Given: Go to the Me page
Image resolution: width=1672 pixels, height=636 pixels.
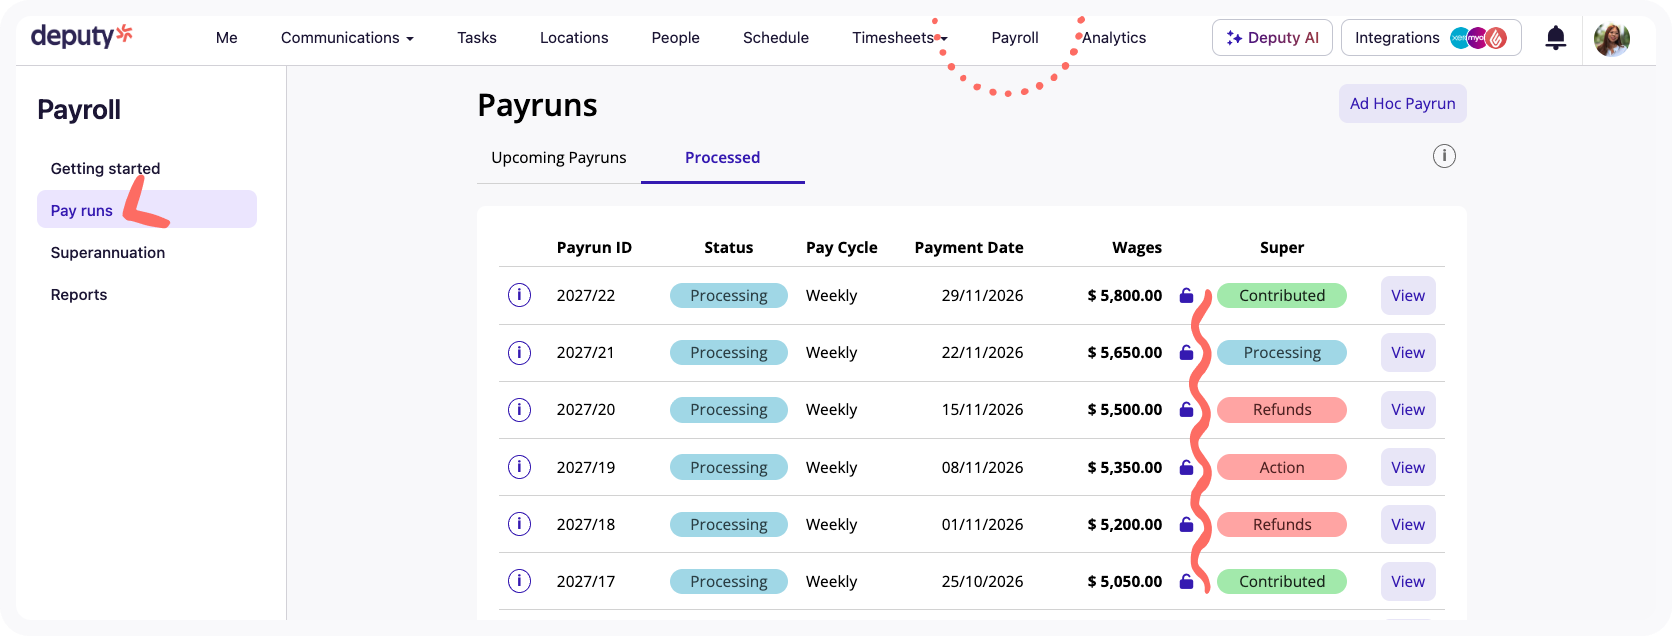Looking at the screenshot, I should point(227,38).
